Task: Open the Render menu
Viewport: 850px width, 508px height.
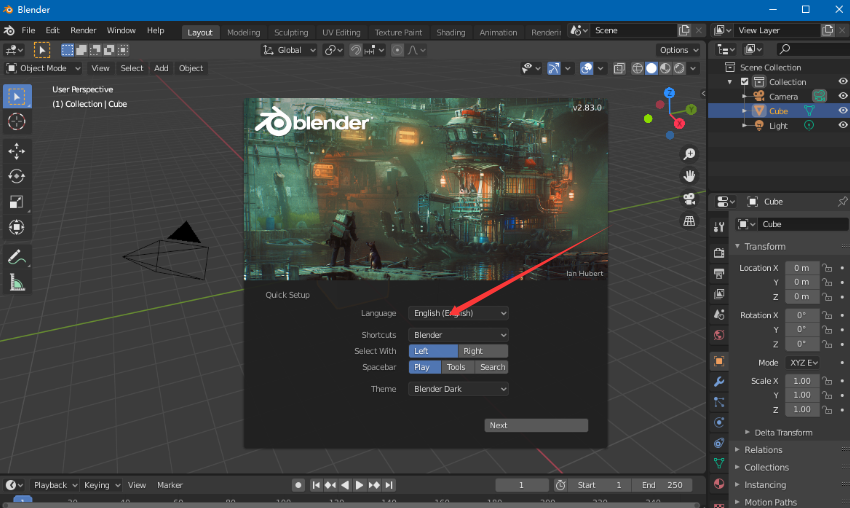Action: (84, 31)
